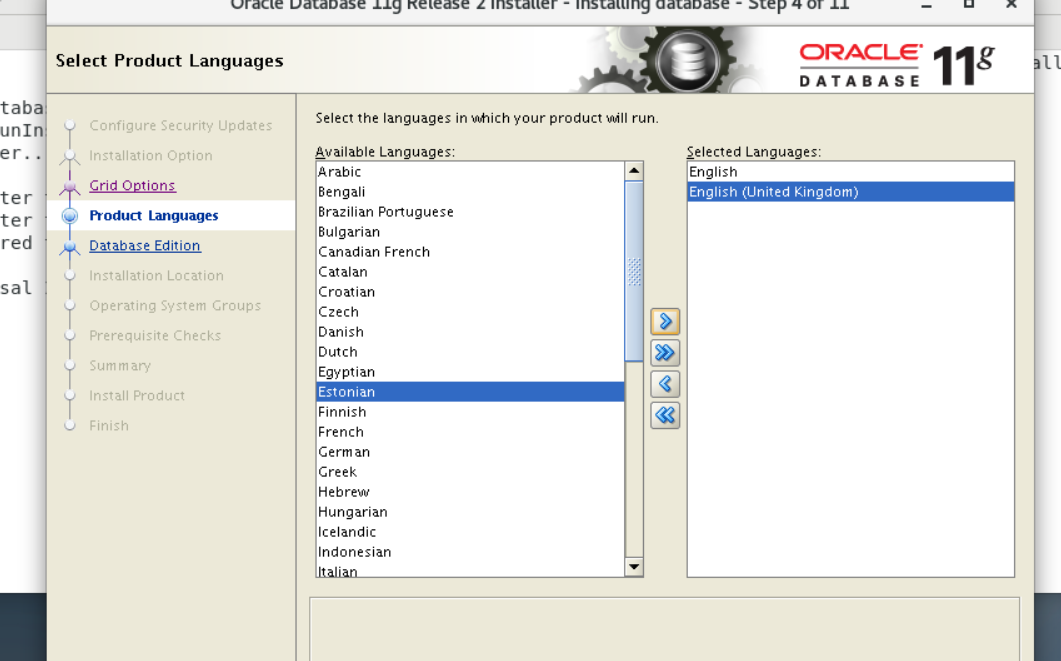Select the Product Languages step
Viewport: 1061px width, 661px height.
click(x=154, y=215)
